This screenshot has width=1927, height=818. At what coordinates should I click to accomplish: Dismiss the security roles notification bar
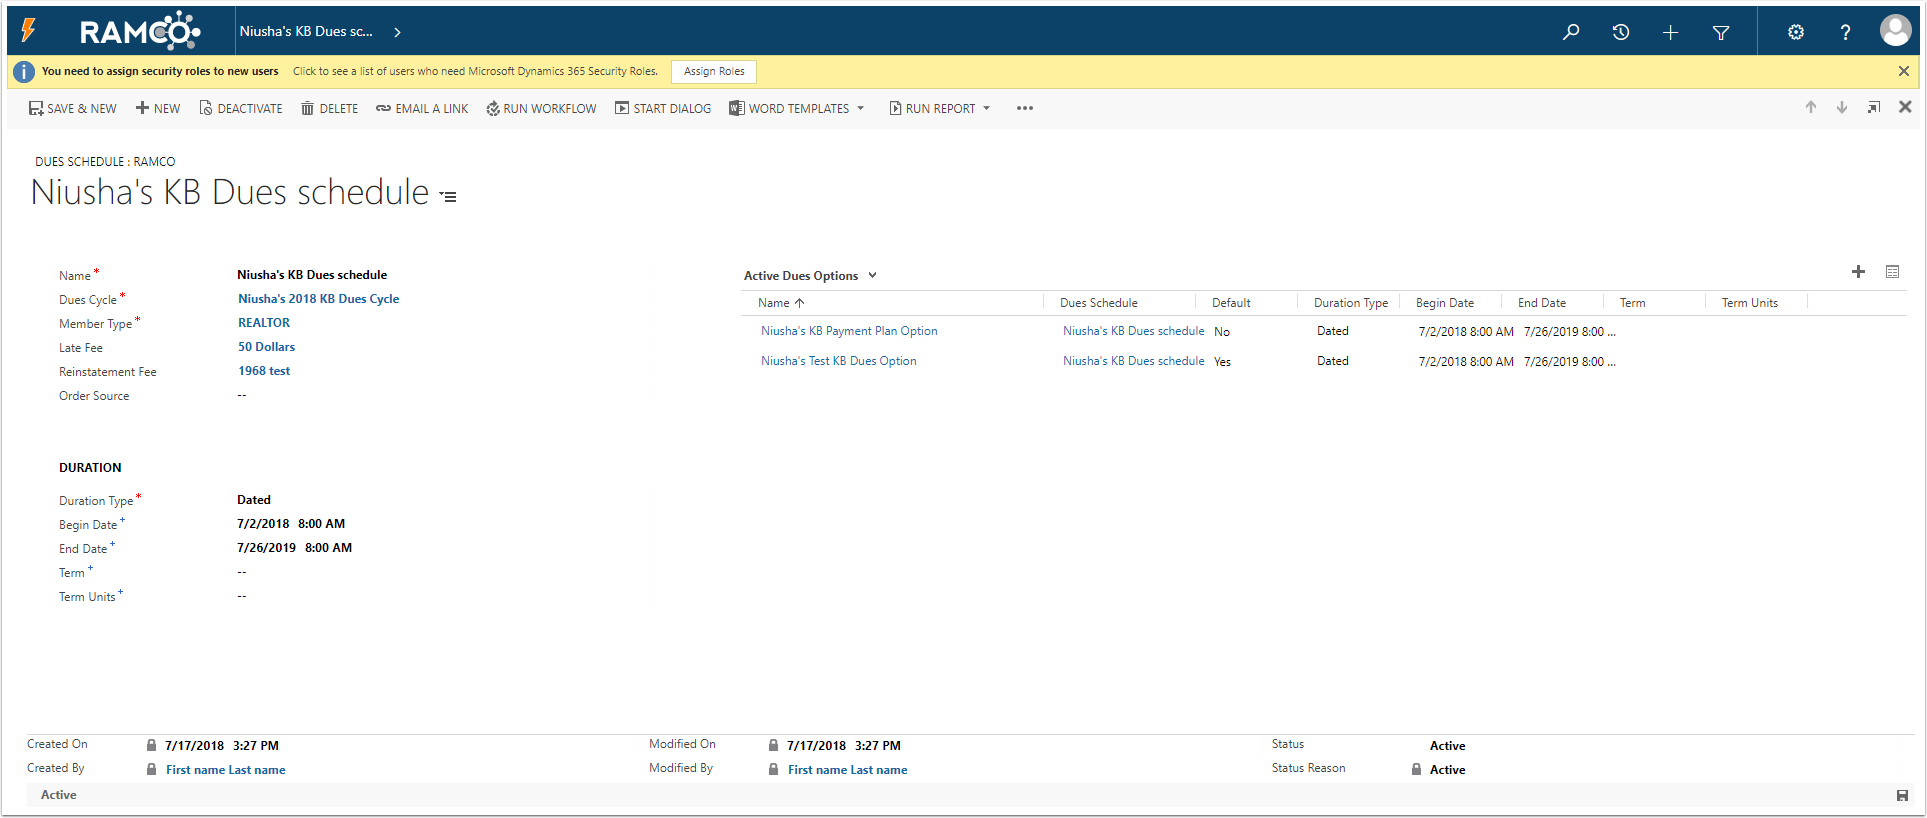(x=1903, y=71)
